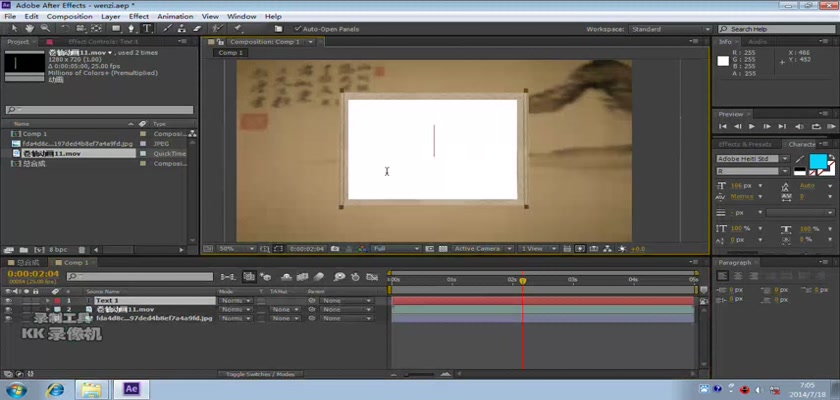Create new folder in Project panel
Screen dimensions: 840x400
click(x=24, y=250)
